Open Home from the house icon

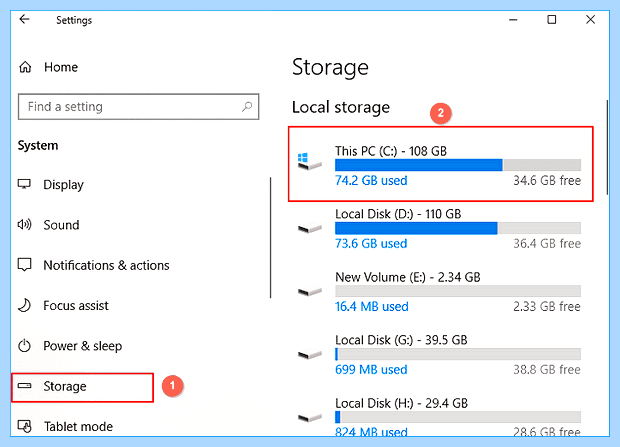(x=25, y=67)
